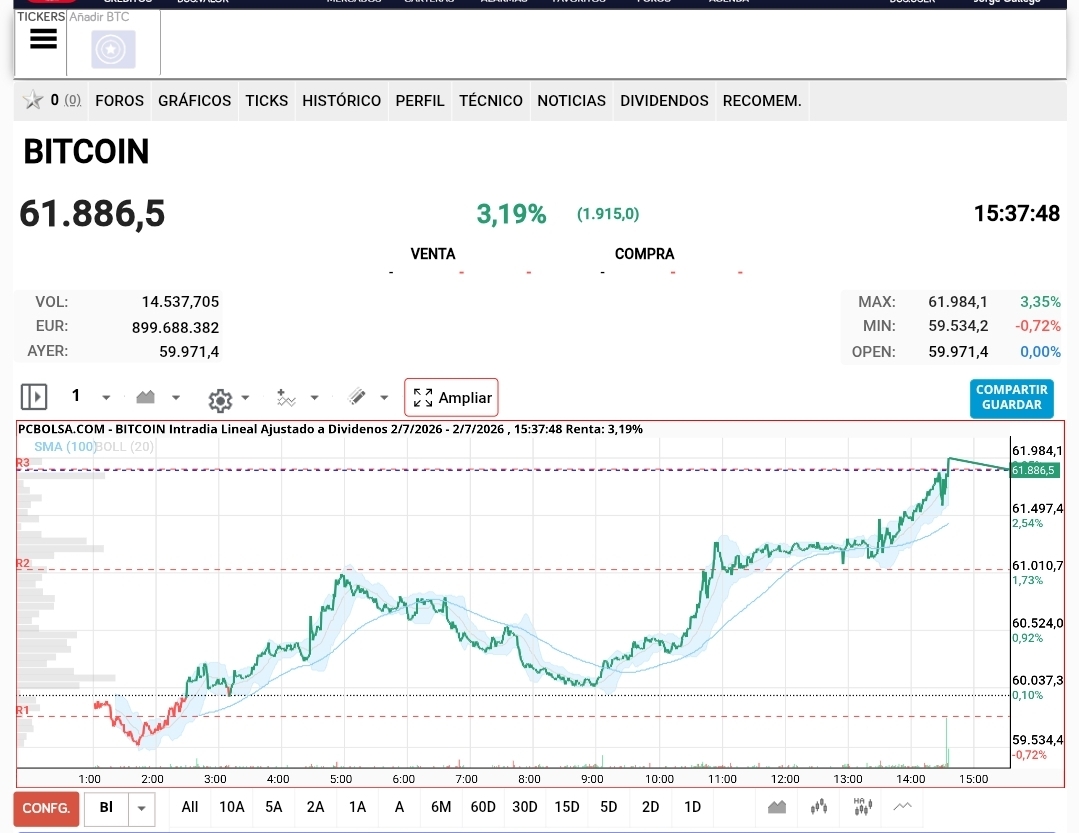The image size is (1079, 833).
Task: Click the MIN value 59.534,2
Action: [x=958, y=326]
